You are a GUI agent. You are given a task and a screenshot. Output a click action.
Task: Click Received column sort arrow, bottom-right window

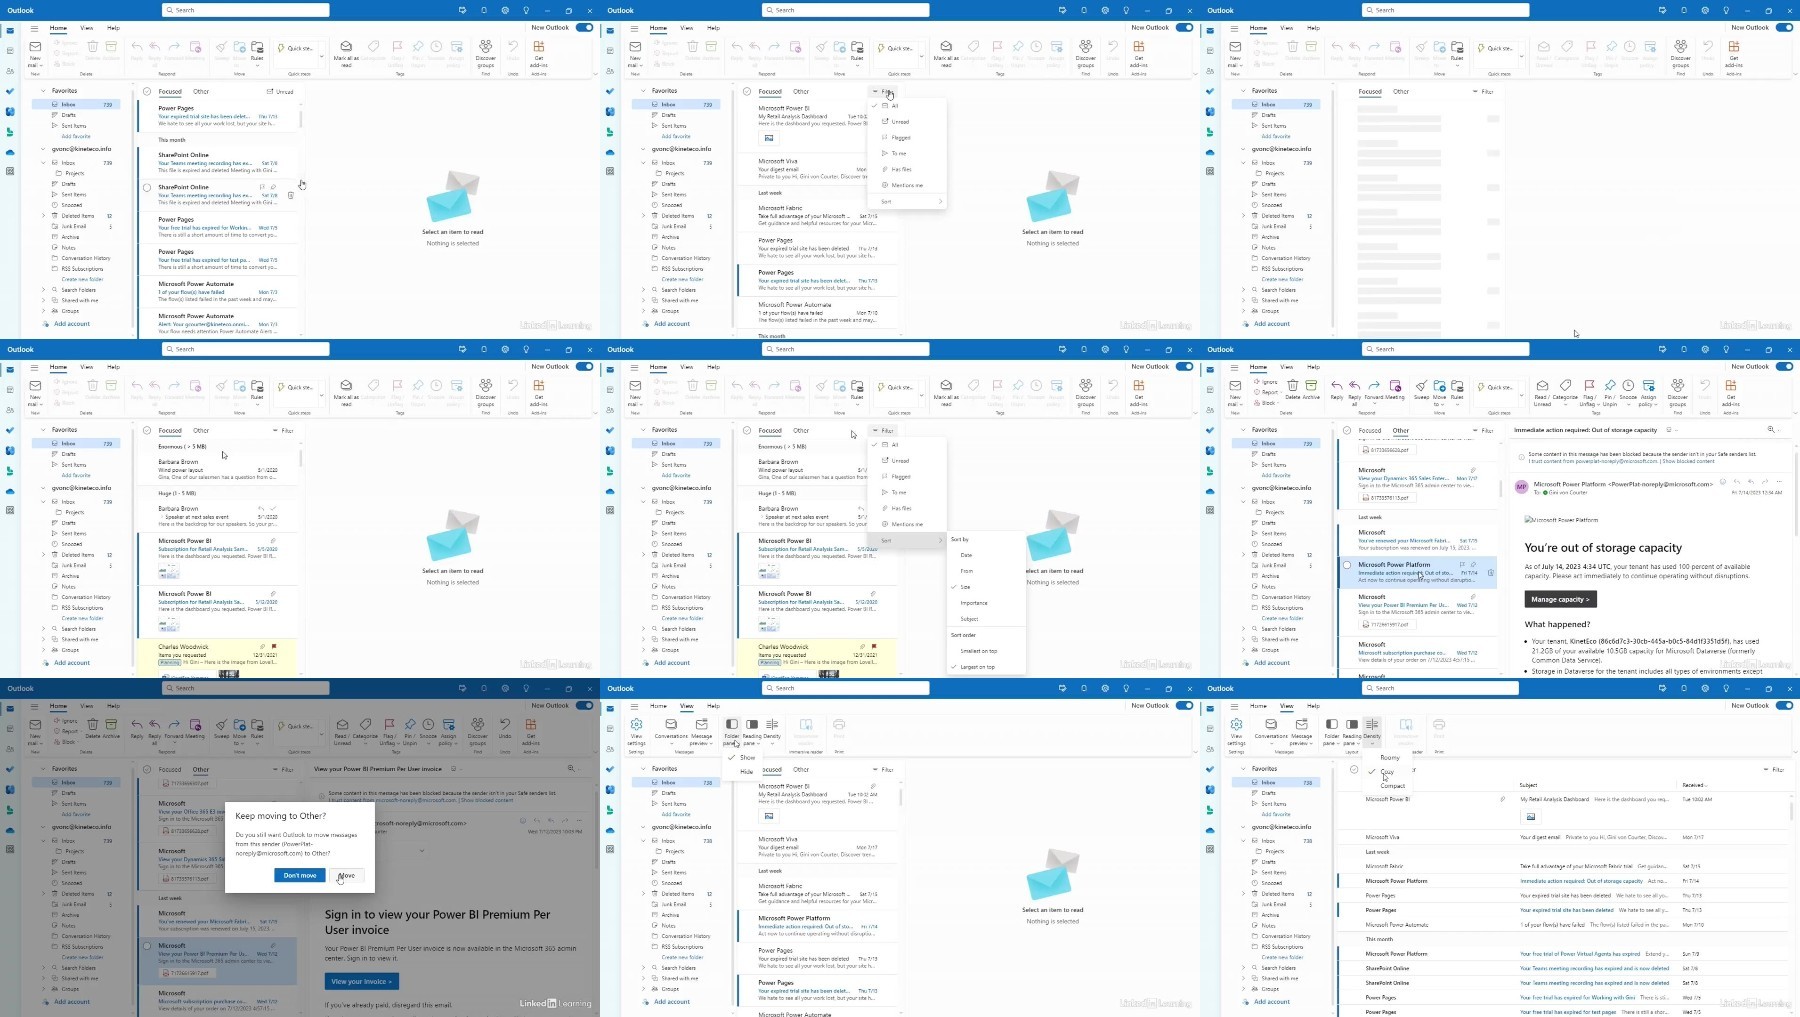pos(1706,785)
